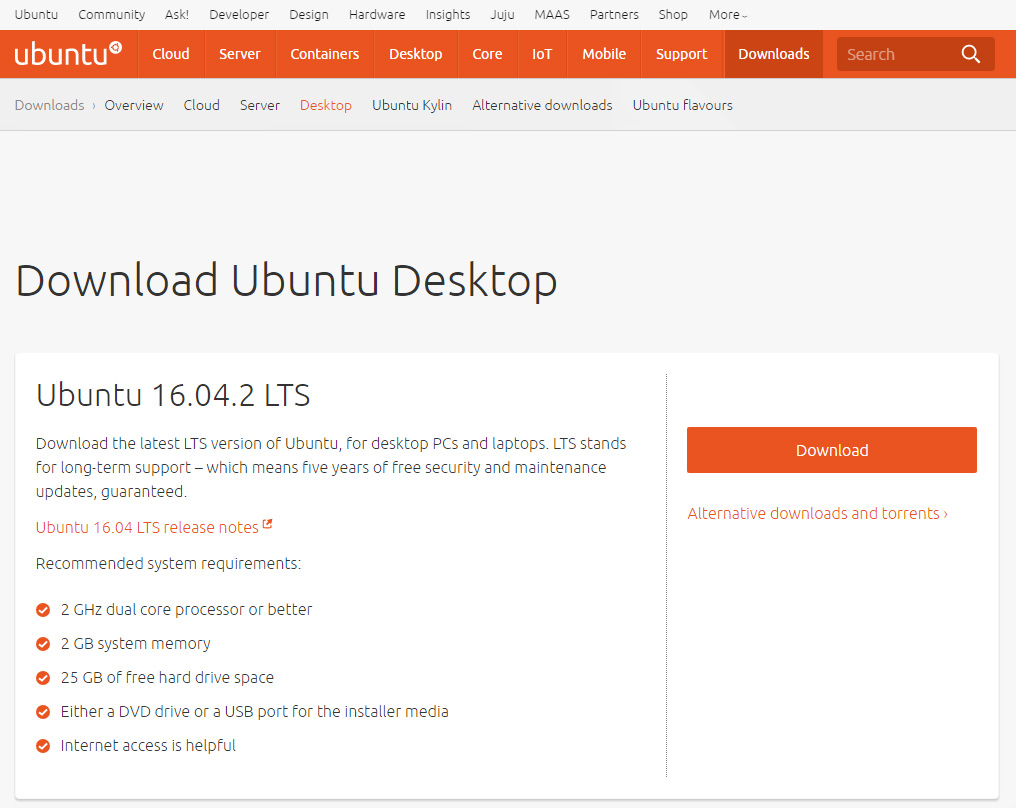The width and height of the screenshot is (1016, 808).
Task: Click the checkmark next to 2 GHz processor requirement
Action: click(x=42, y=609)
